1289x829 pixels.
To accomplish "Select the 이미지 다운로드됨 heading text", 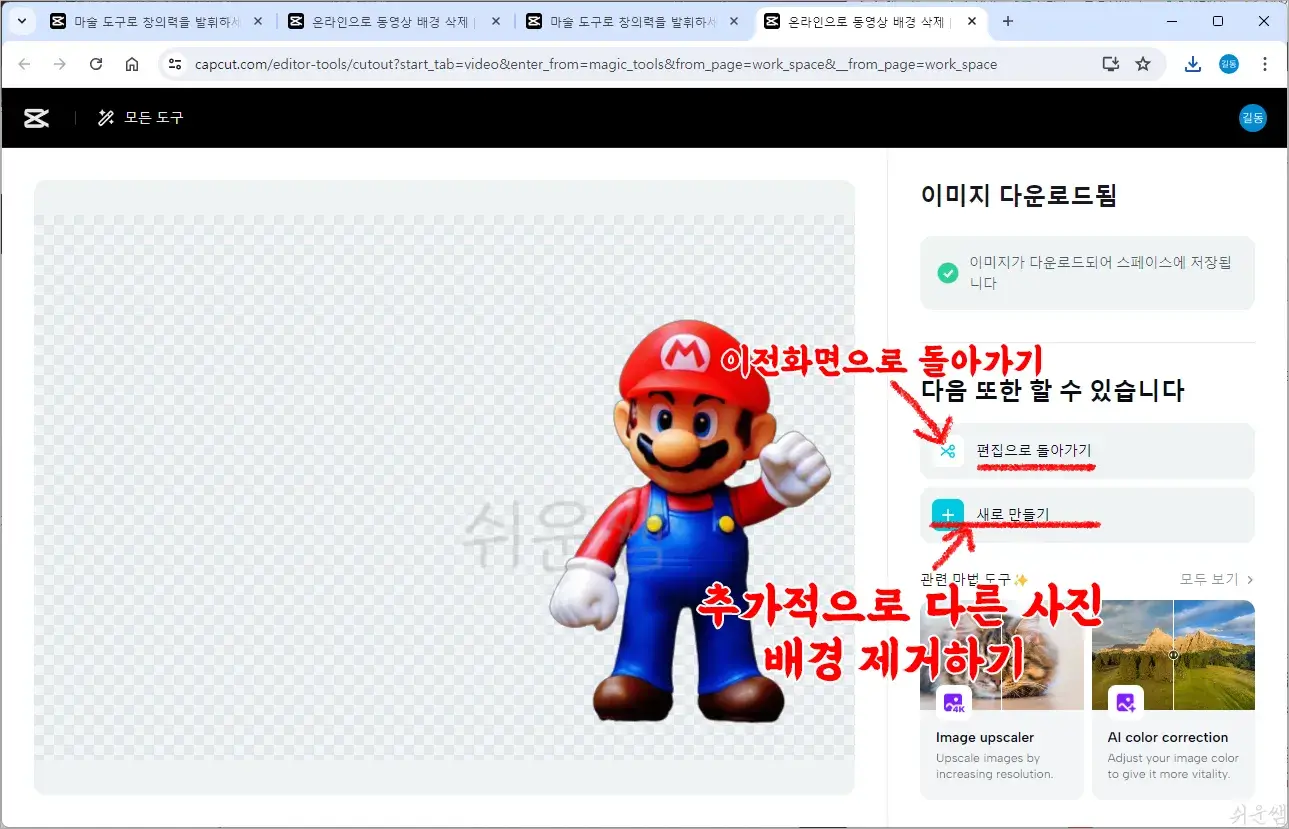I will pos(1018,195).
